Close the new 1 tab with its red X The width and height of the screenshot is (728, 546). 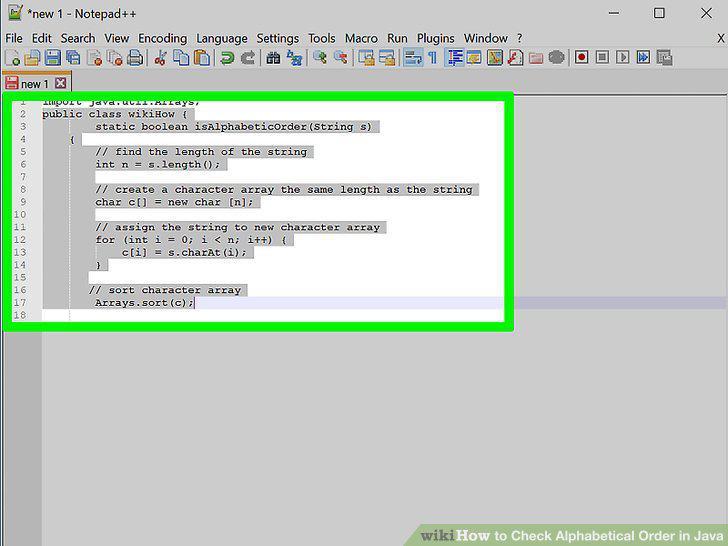pos(60,83)
